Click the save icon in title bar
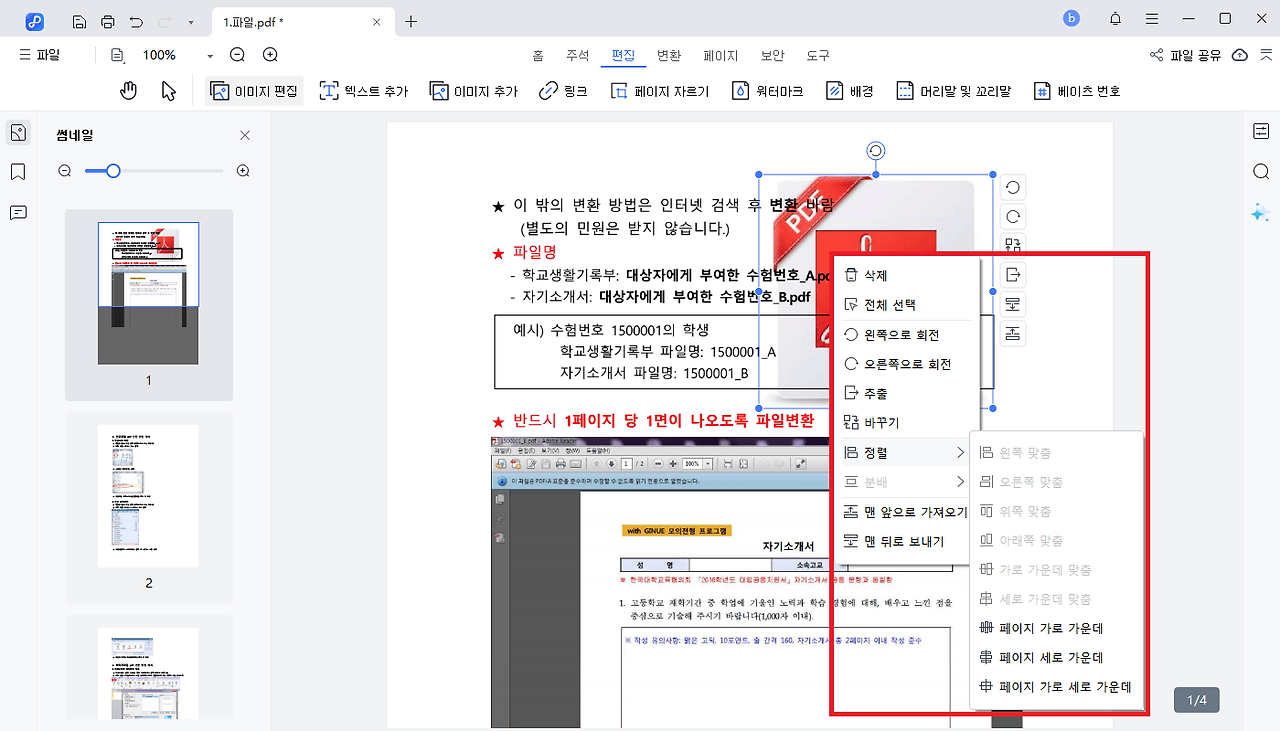This screenshot has height=731, width=1280. (80, 21)
